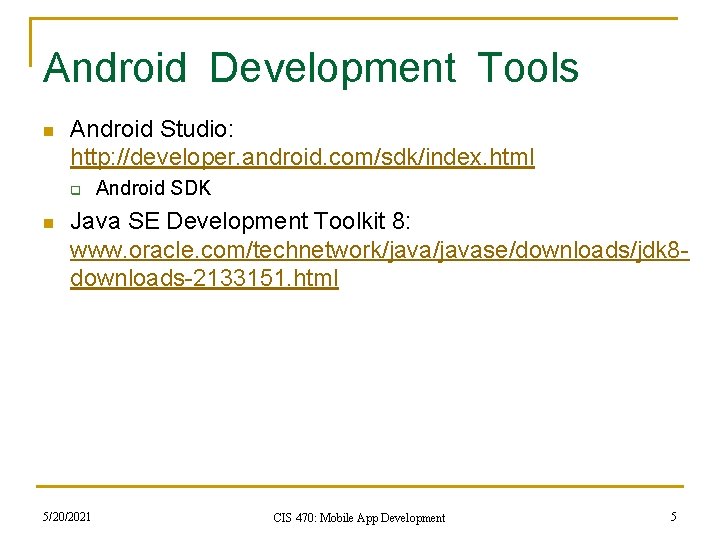
Task: Click the gold square bullet beside Java SE
Action: [x=49, y=224]
